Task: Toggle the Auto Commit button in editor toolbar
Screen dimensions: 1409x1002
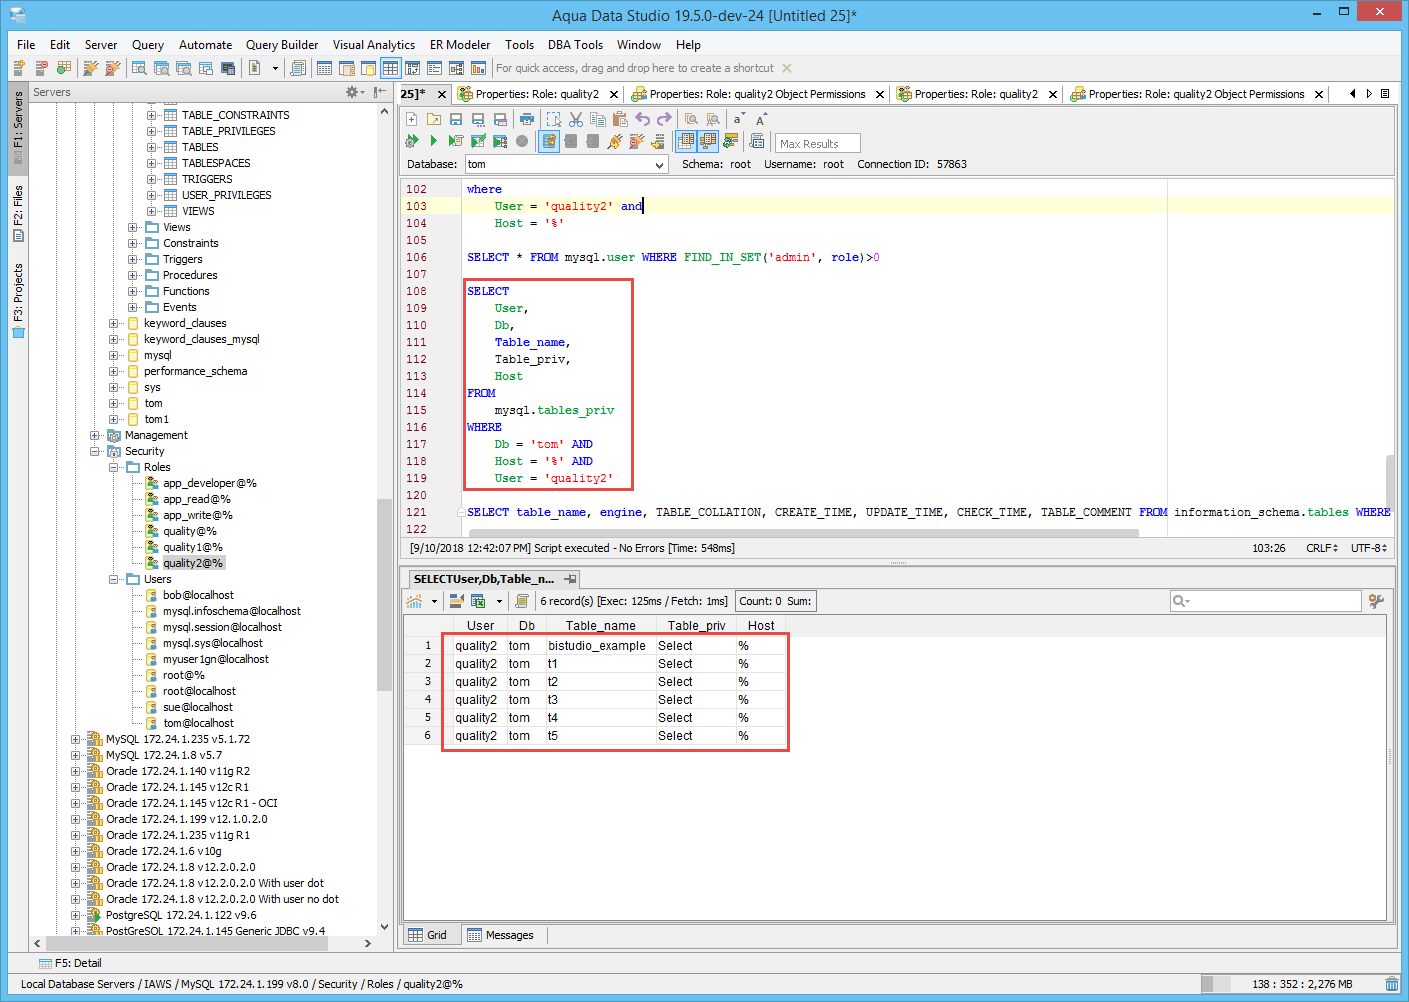Action: coord(549,141)
